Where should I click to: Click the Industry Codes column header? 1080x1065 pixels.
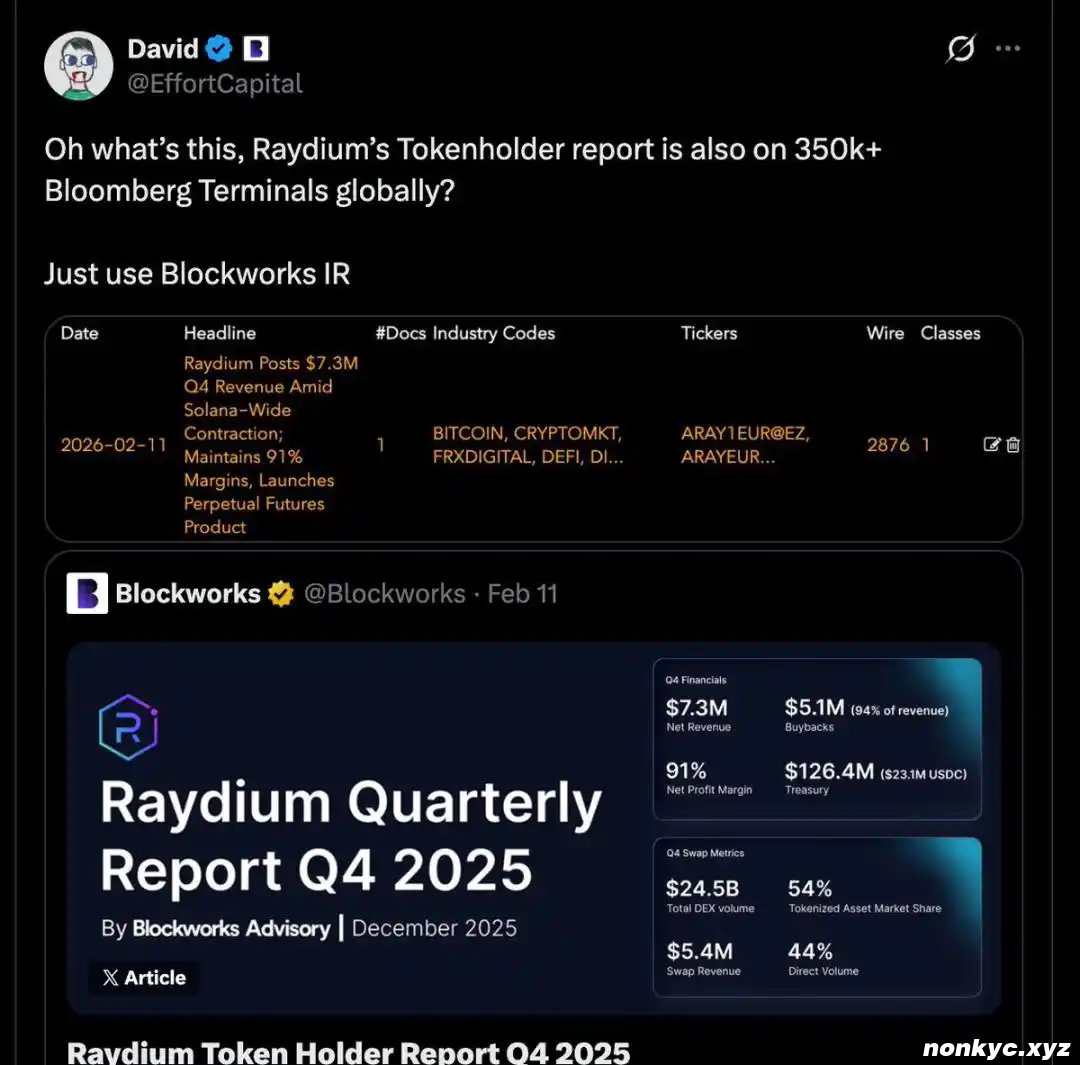coord(493,333)
